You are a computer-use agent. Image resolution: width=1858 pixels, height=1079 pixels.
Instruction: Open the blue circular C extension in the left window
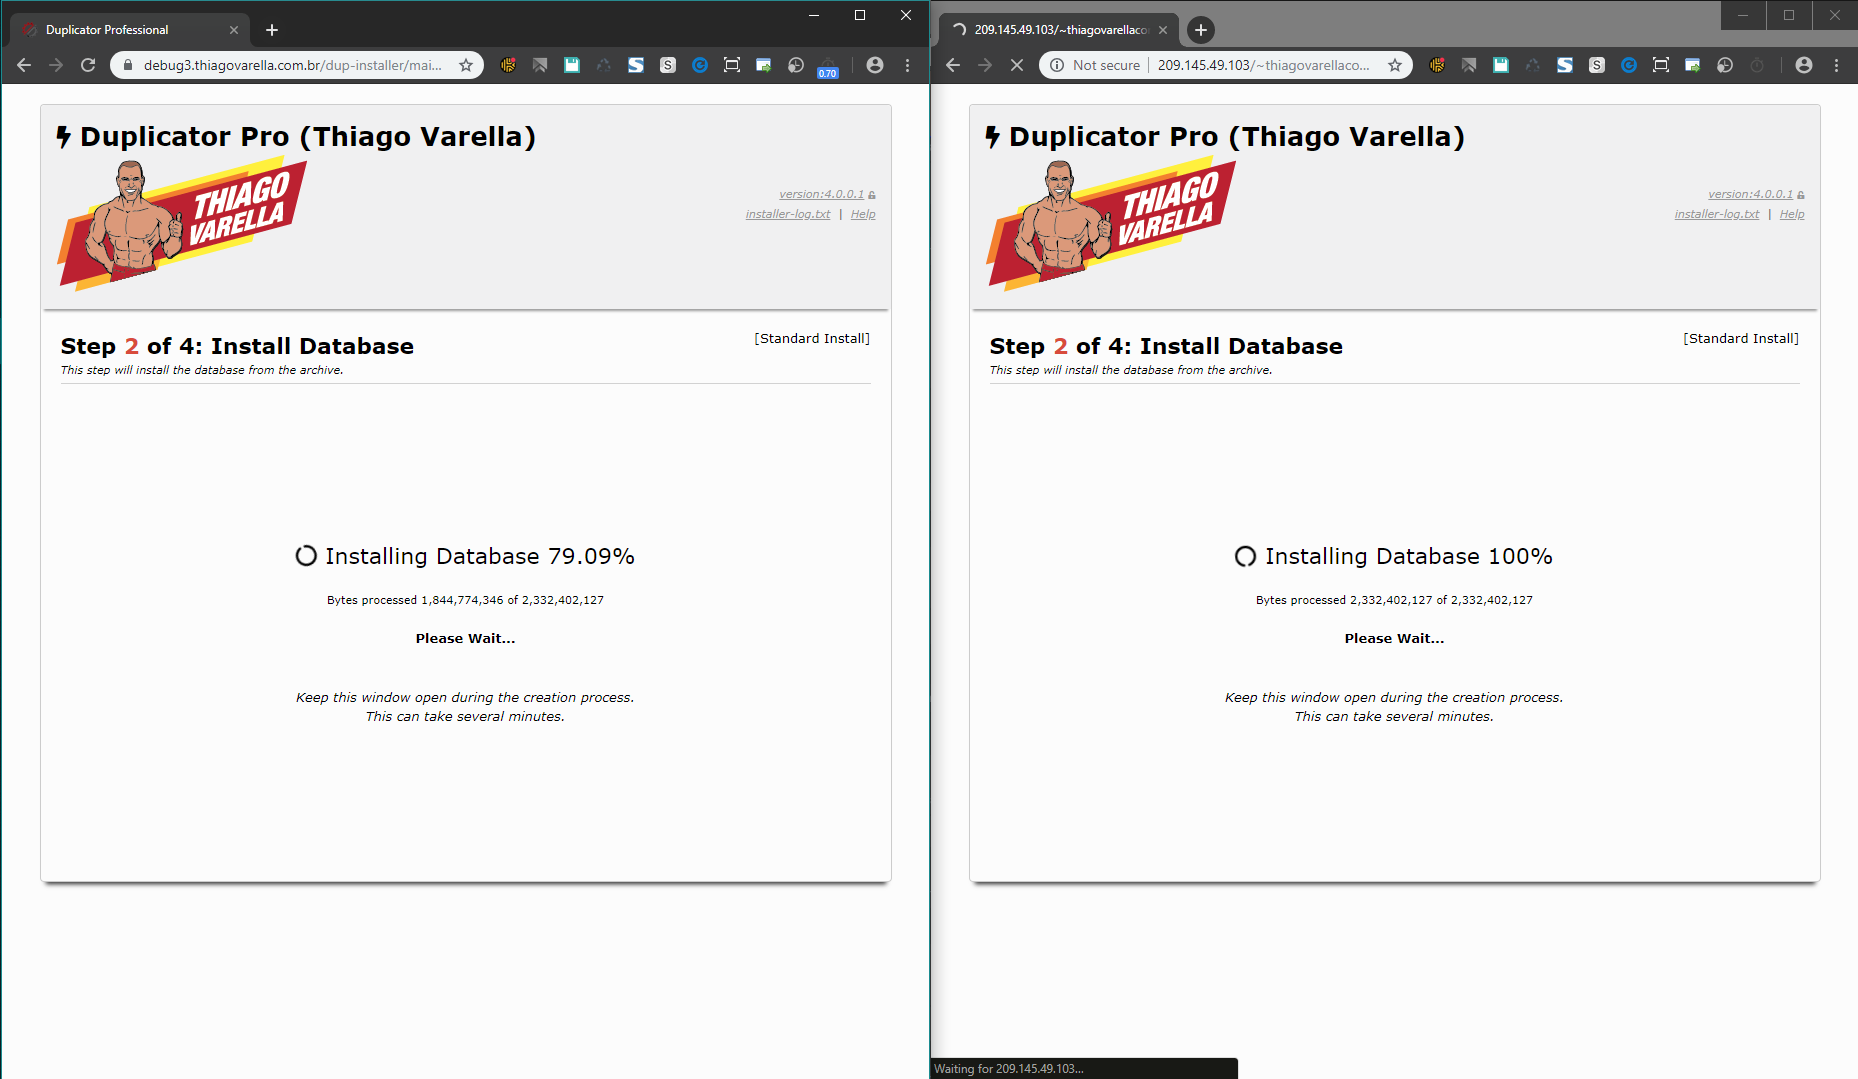click(x=700, y=65)
